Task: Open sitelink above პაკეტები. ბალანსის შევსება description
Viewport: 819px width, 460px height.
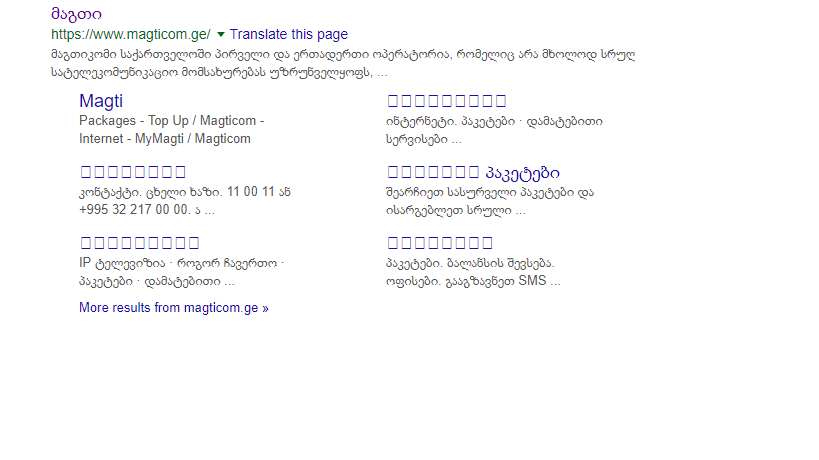Action: coord(440,243)
